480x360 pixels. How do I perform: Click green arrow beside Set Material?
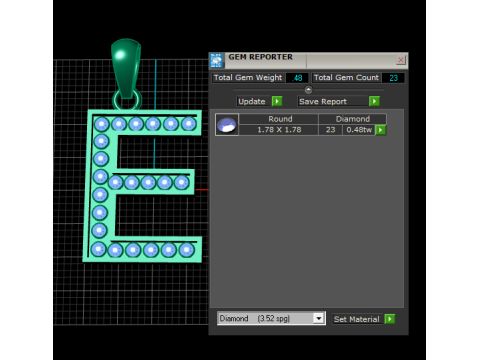[389, 319]
